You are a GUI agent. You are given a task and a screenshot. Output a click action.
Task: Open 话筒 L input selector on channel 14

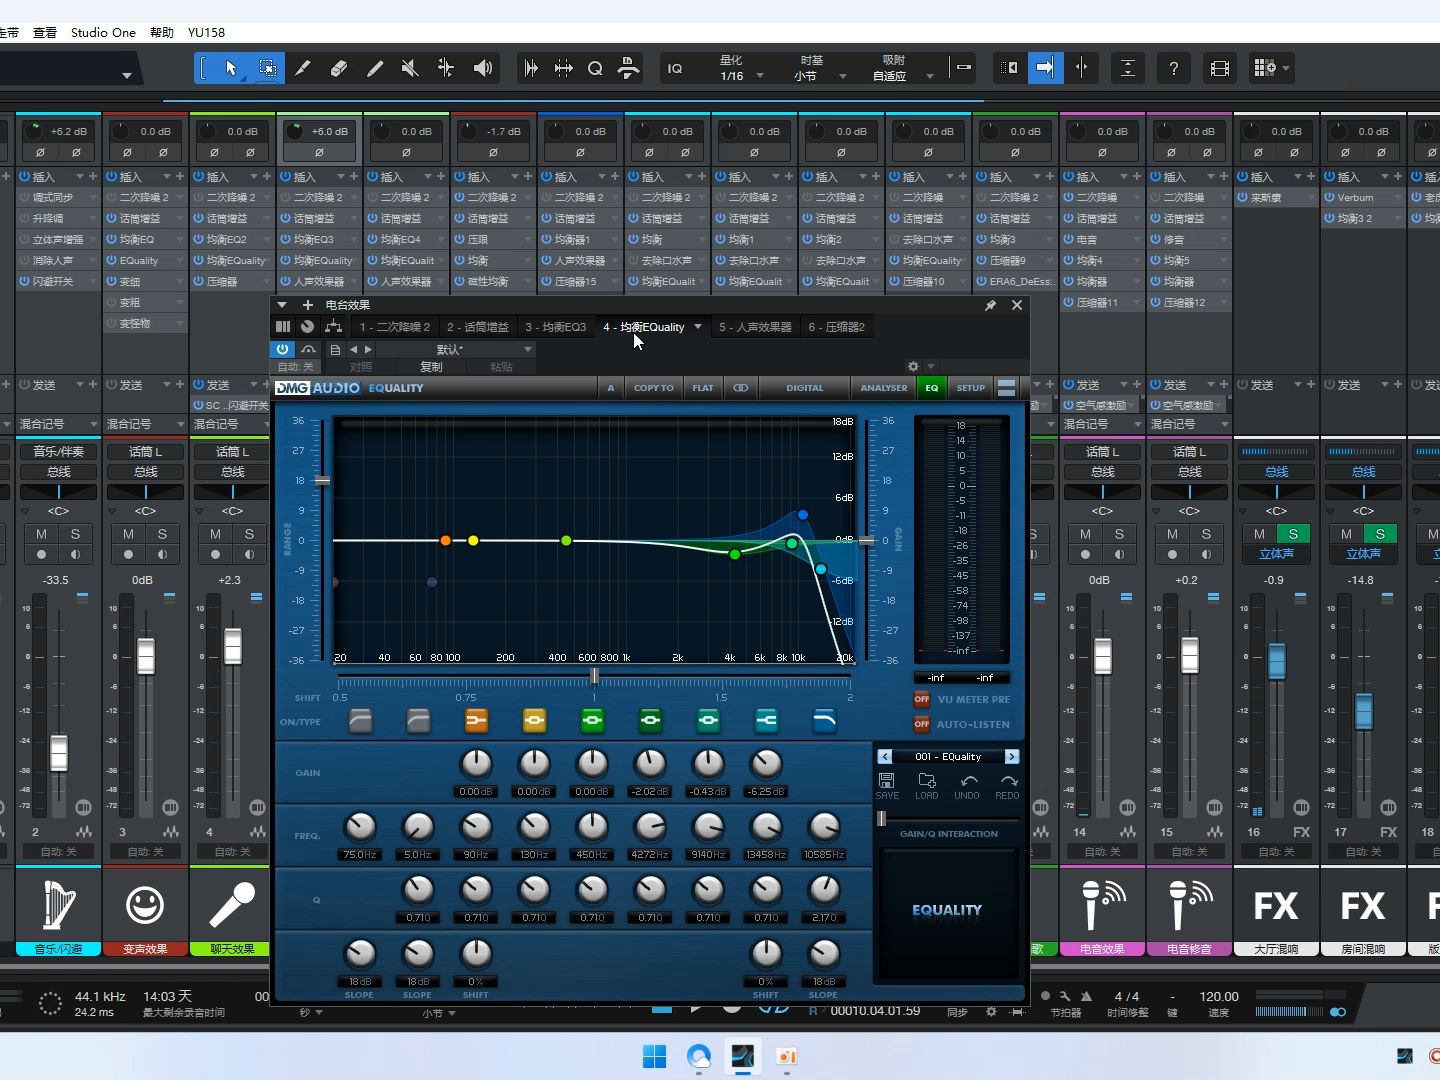point(1103,452)
